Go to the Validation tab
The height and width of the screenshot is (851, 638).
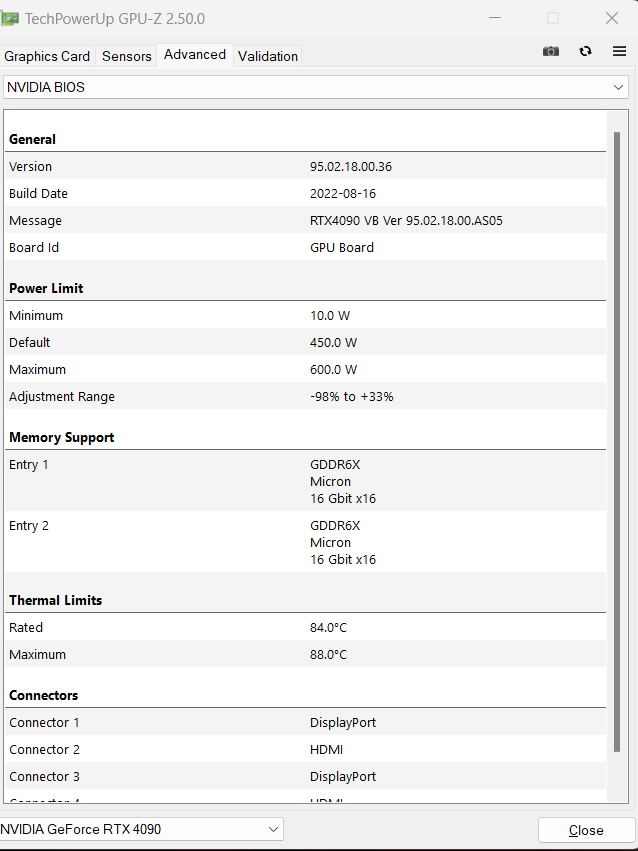click(x=268, y=56)
